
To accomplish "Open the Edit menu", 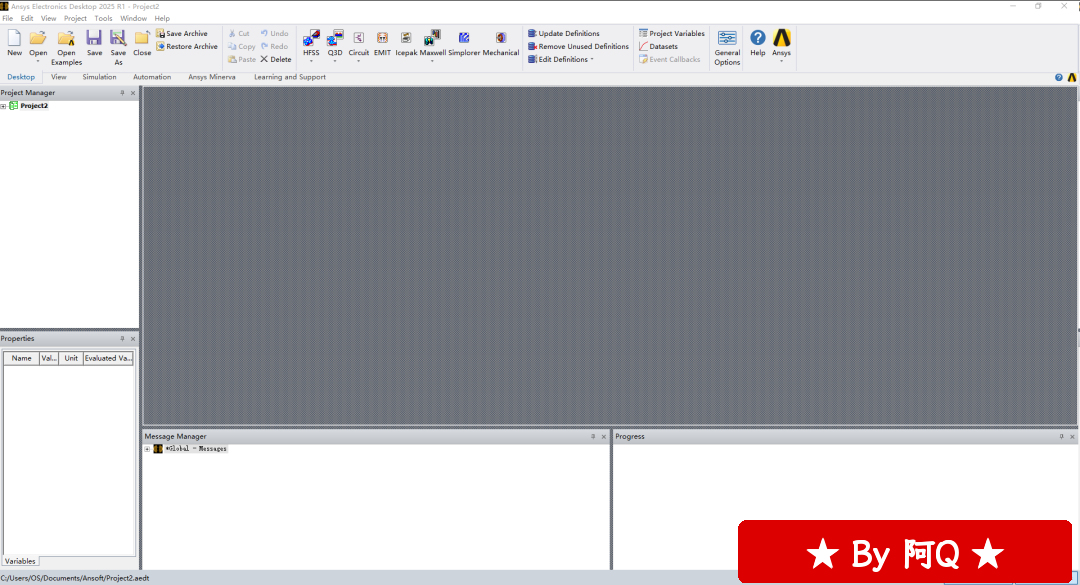I will pos(27,19).
